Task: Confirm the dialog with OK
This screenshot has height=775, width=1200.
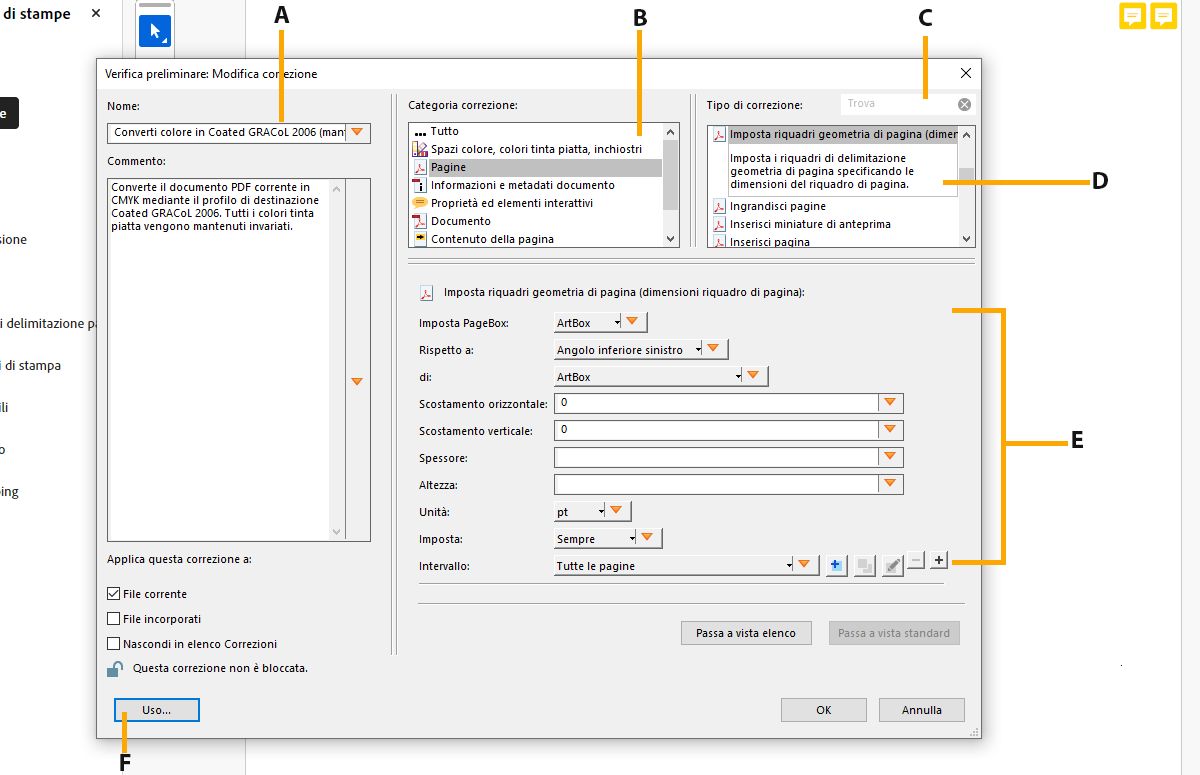Action: 823,710
